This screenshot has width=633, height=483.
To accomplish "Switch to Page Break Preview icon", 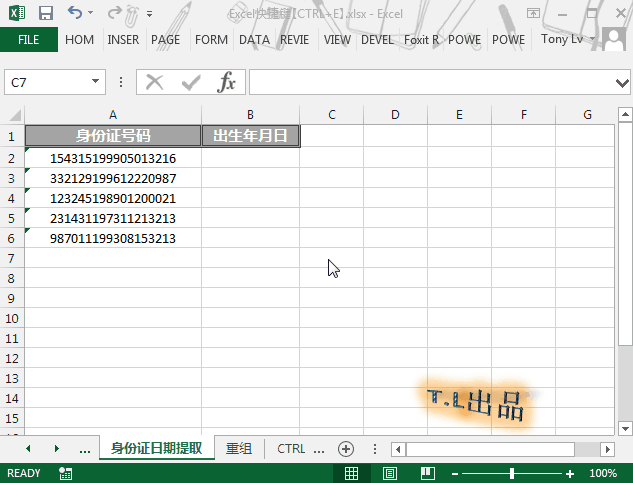I will [x=428, y=473].
